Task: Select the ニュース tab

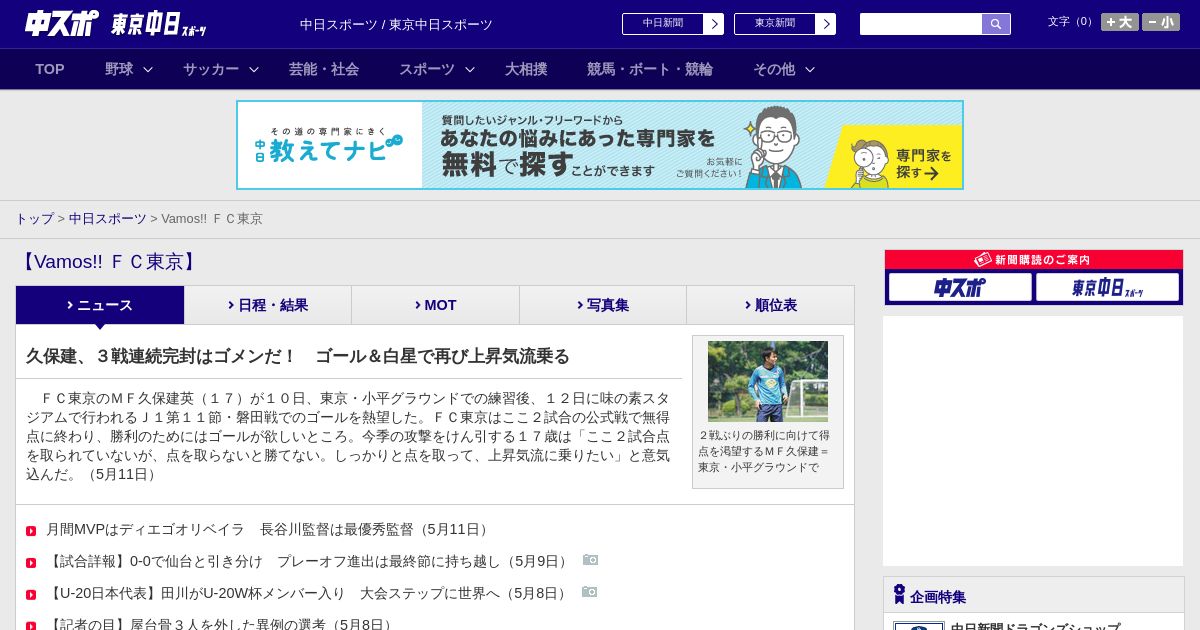Action: coord(100,305)
